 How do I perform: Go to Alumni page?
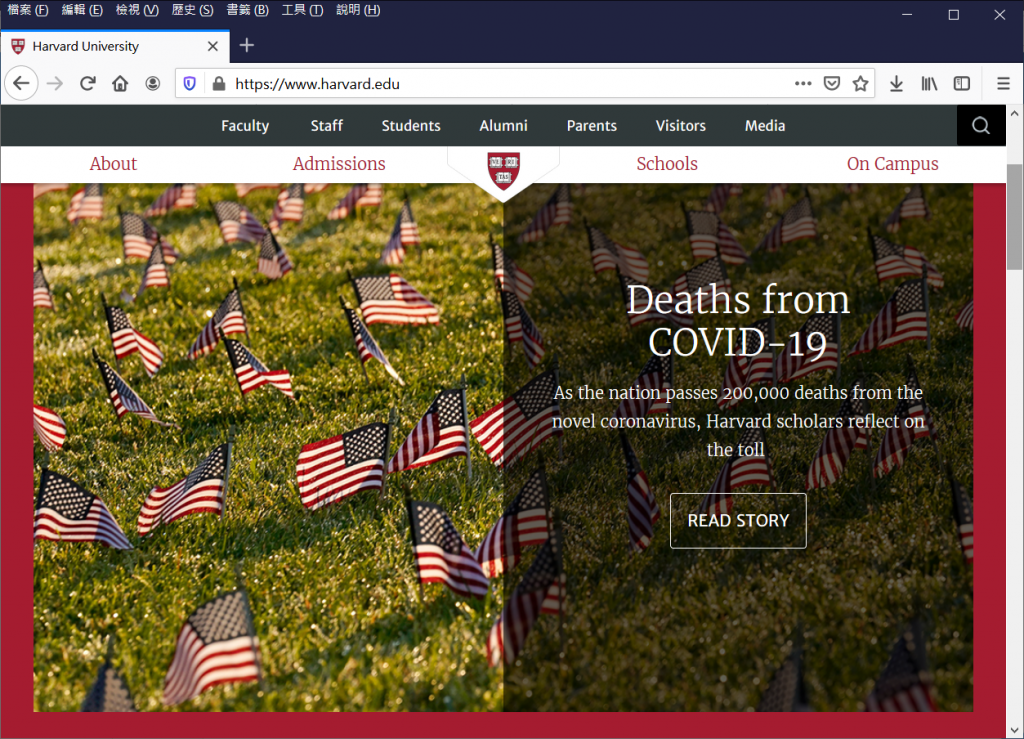point(504,125)
